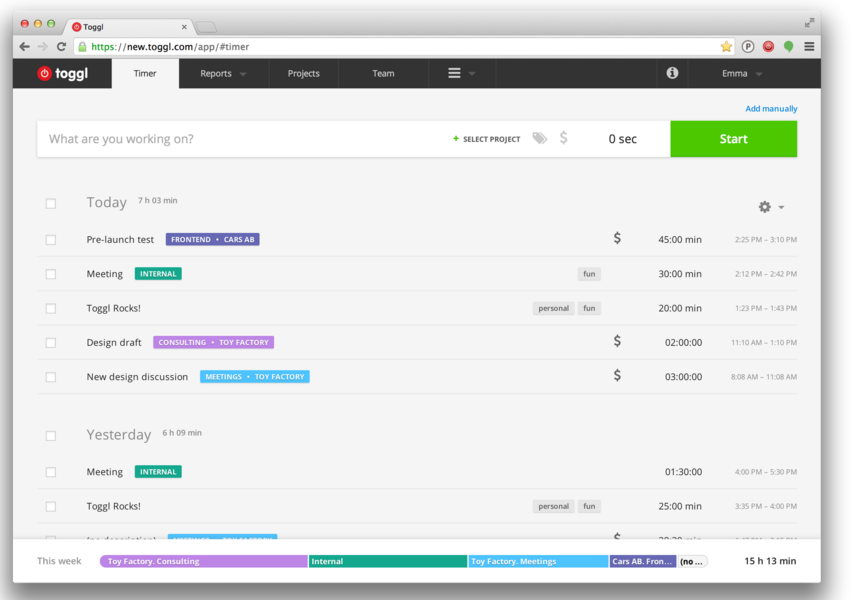Check the Pre-launch test entry checkbox
The height and width of the screenshot is (600, 853).
tap(51, 239)
